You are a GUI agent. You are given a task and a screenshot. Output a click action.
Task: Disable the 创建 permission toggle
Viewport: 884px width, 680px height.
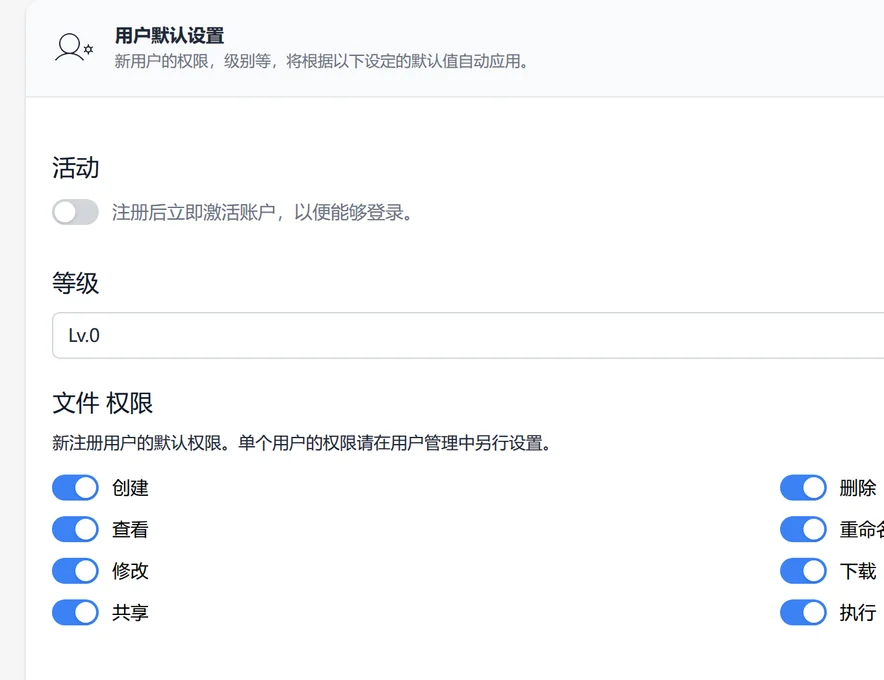[x=75, y=488]
